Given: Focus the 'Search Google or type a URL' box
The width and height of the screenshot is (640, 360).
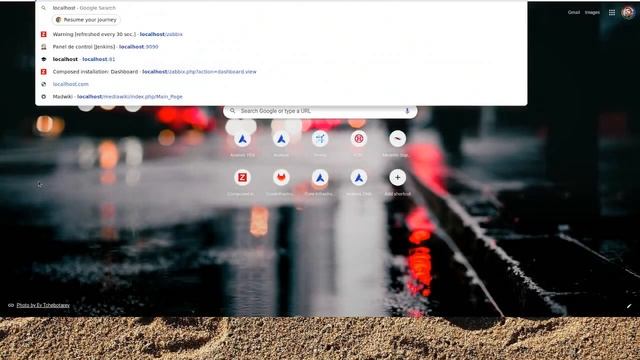Looking at the screenshot, I should click(320, 111).
